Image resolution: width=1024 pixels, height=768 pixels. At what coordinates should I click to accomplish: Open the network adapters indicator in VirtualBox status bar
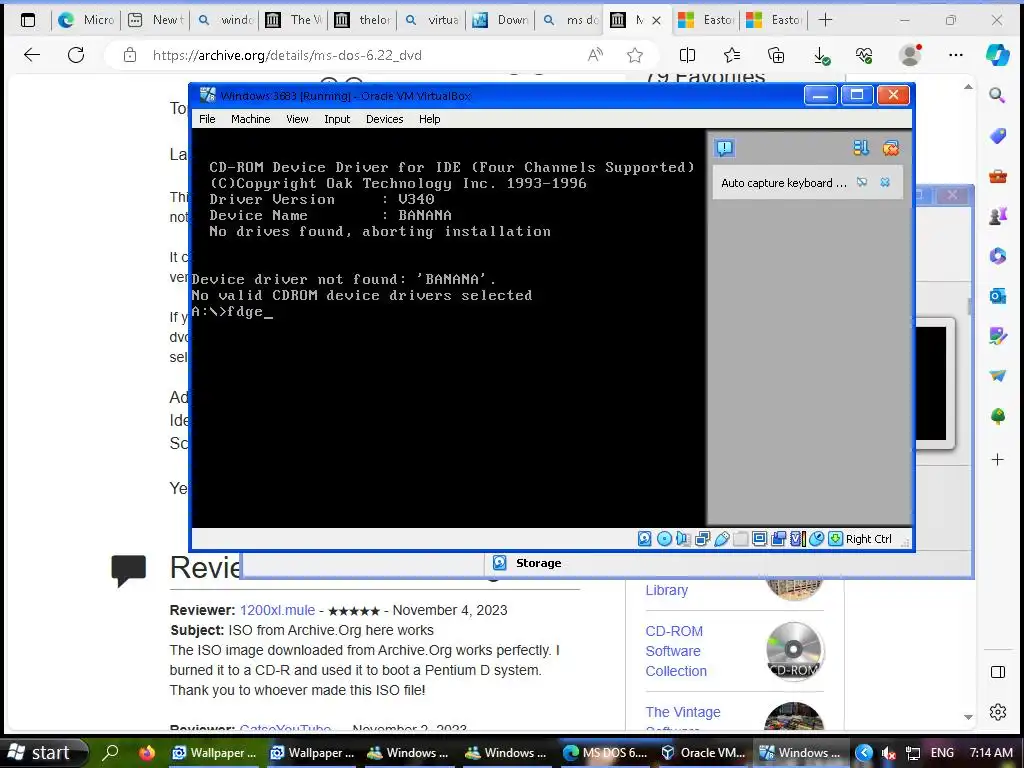tap(703, 539)
